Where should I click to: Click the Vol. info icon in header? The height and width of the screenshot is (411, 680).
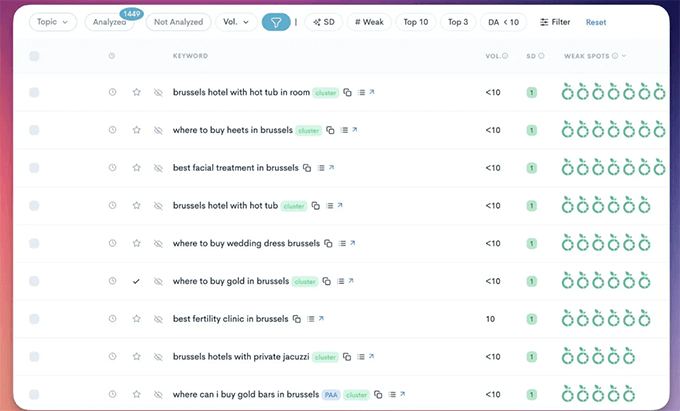pyautogui.click(x=505, y=56)
